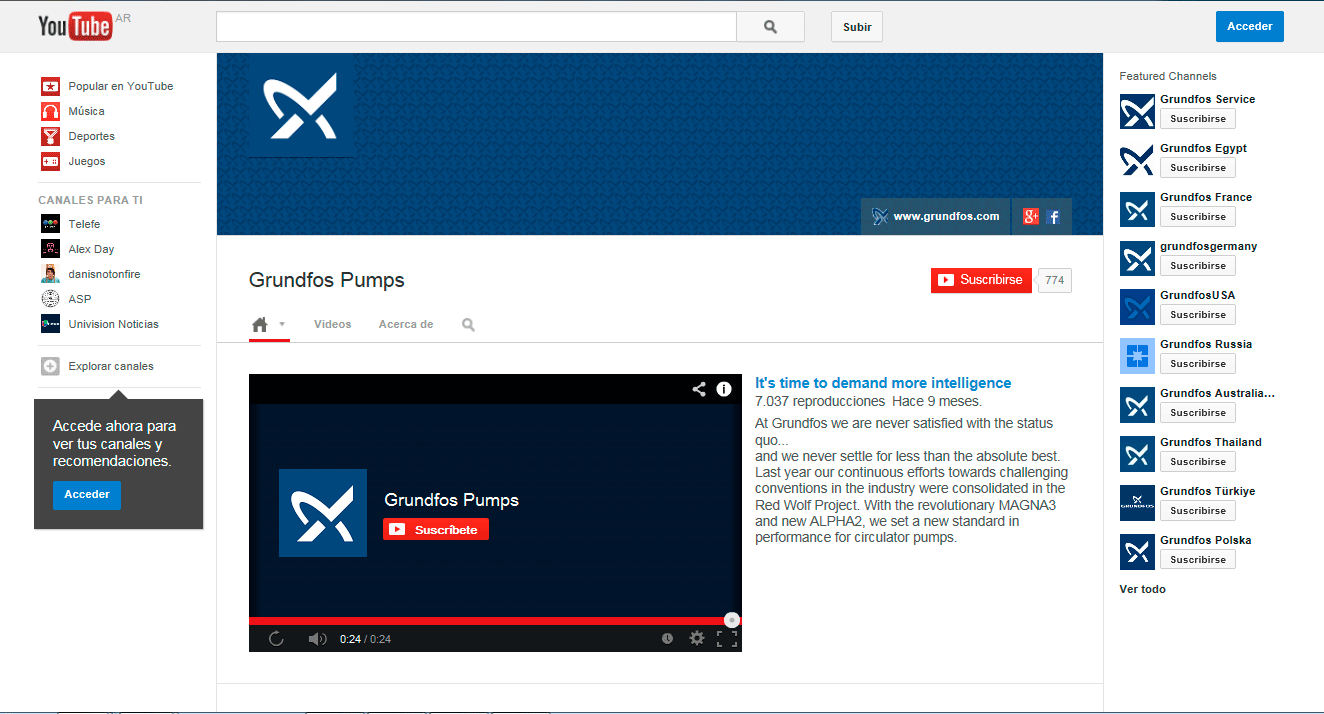Subscribe to Grundfos Australia

click(x=1198, y=413)
